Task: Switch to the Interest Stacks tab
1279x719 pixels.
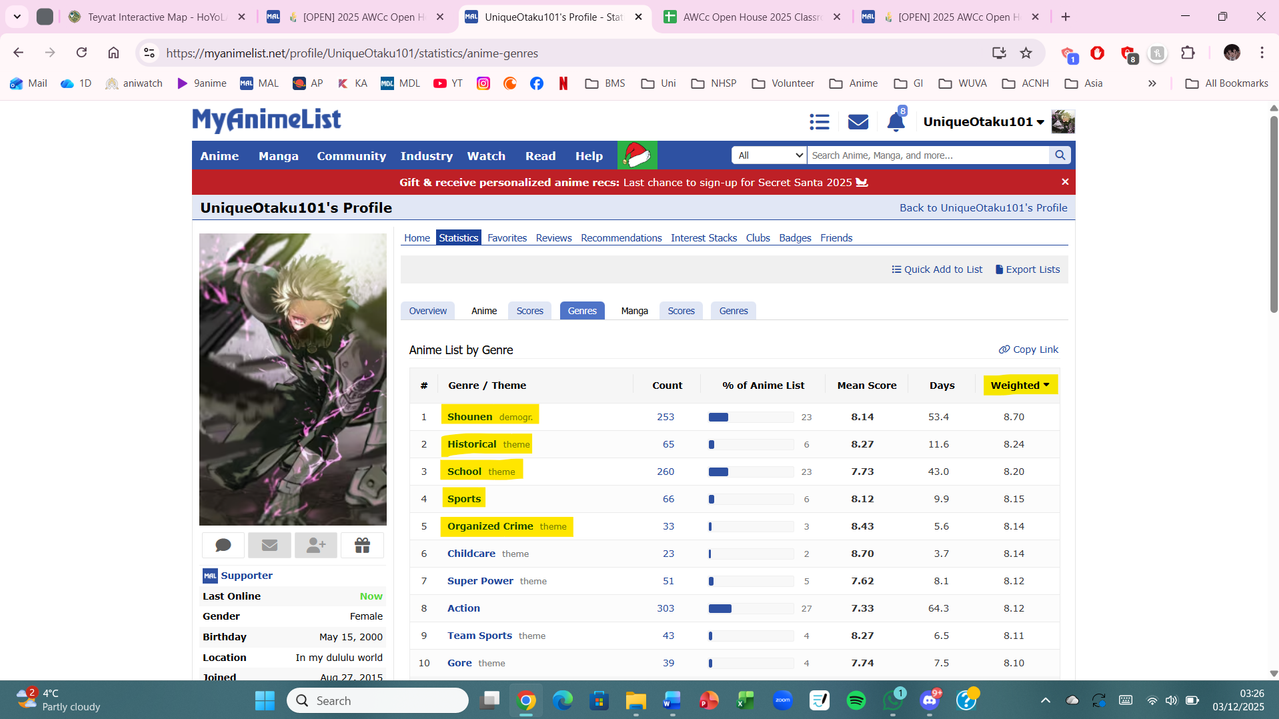Action: coord(704,238)
